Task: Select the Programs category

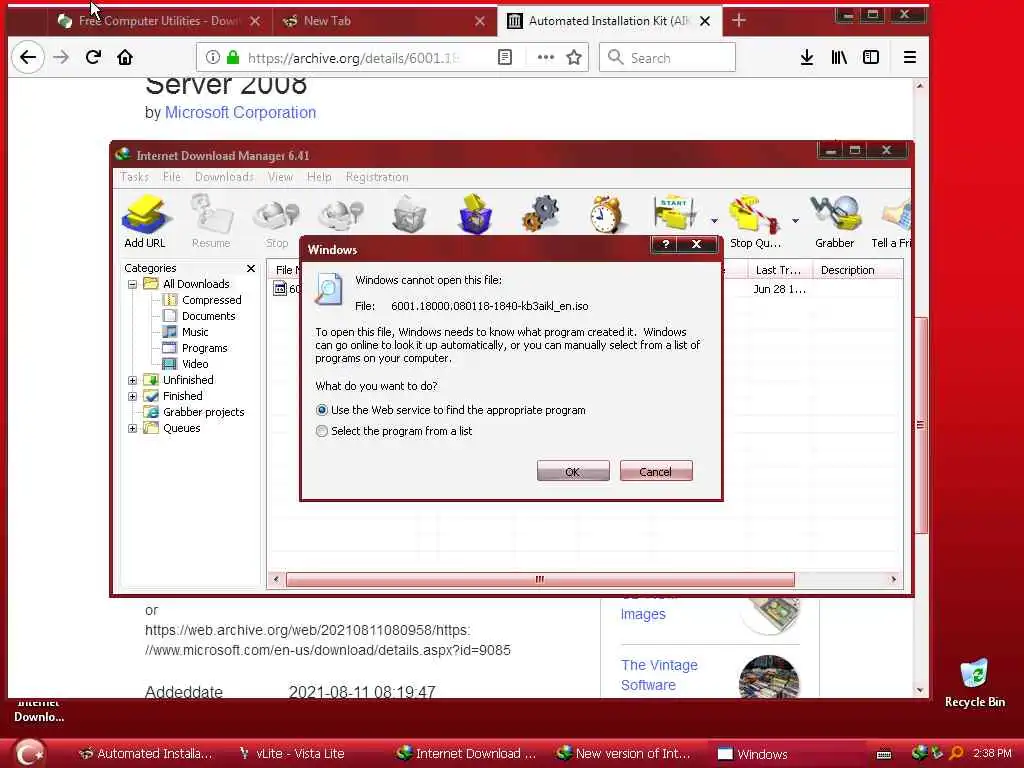Action: pos(204,348)
